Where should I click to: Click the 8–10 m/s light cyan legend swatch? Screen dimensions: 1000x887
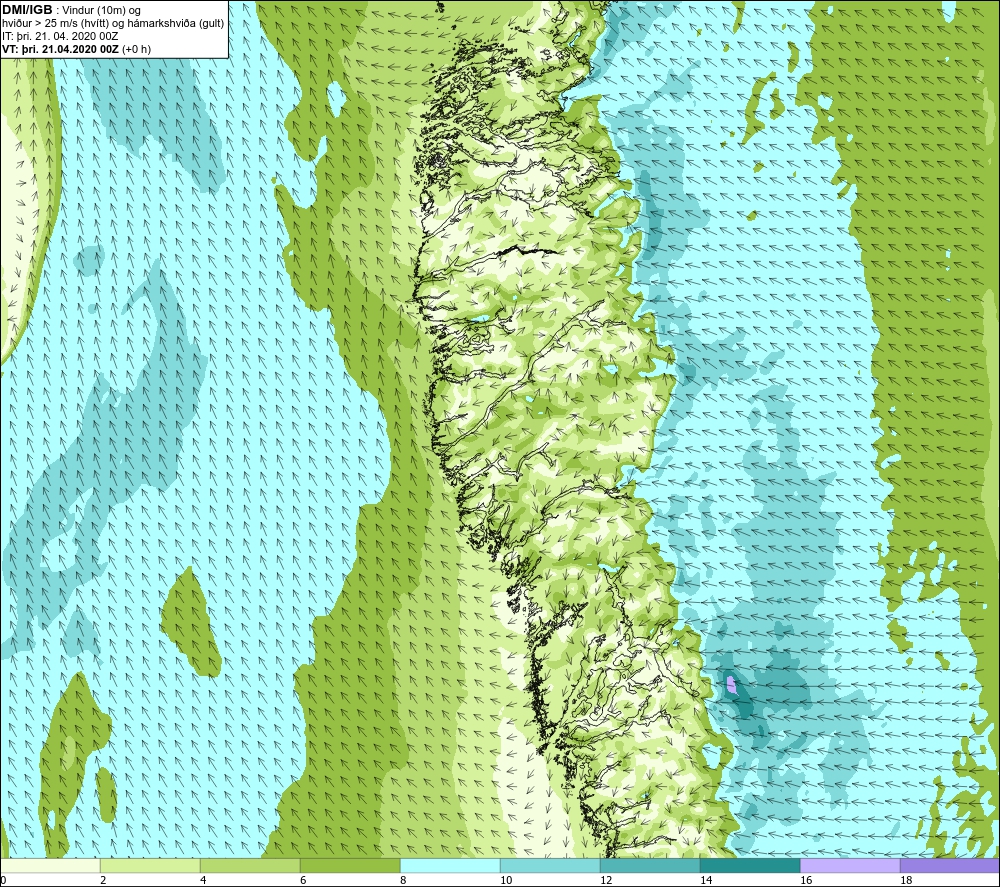[450, 865]
